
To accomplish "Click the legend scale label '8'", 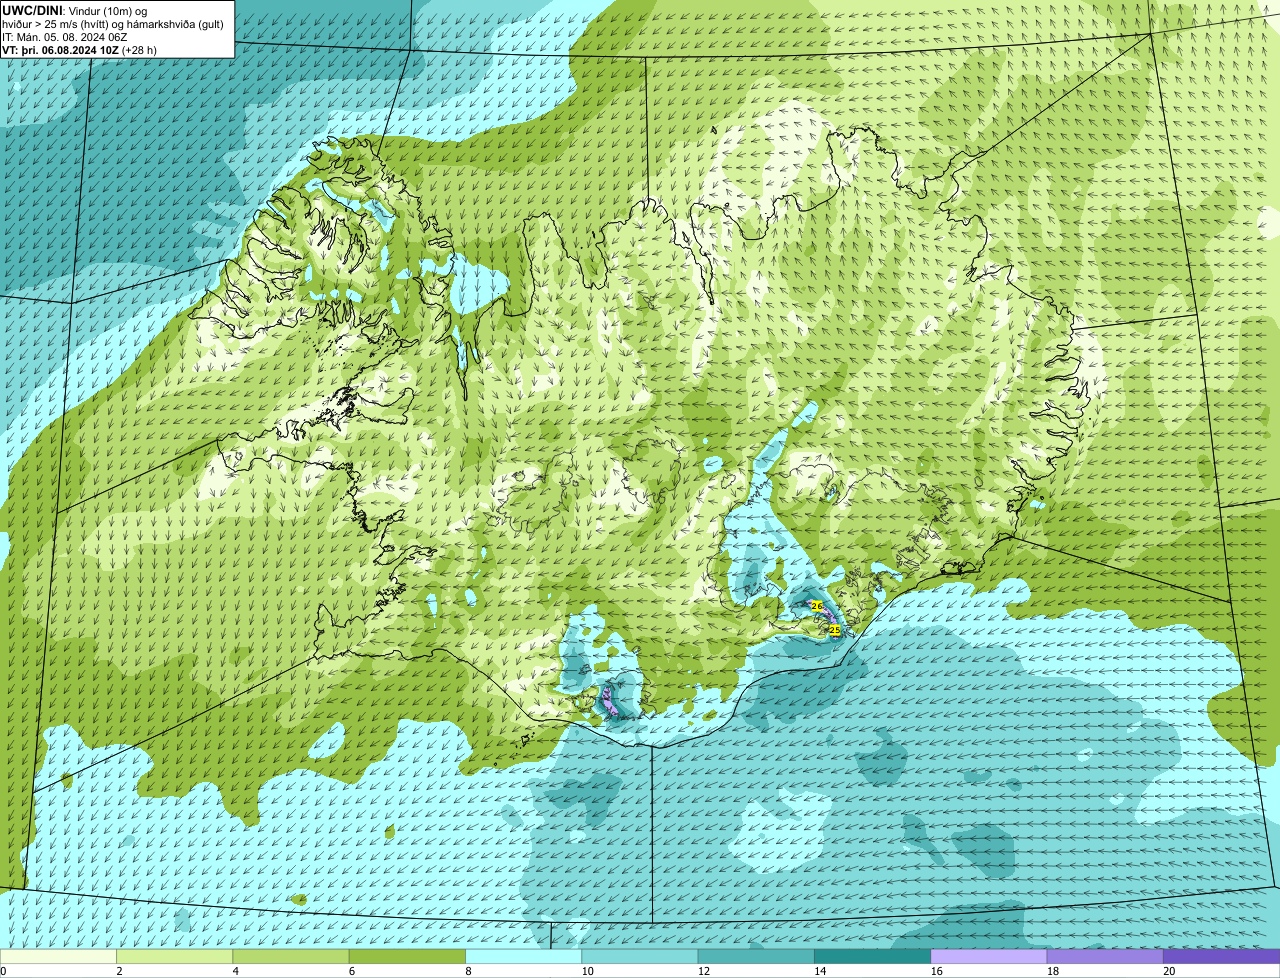I will [468, 971].
